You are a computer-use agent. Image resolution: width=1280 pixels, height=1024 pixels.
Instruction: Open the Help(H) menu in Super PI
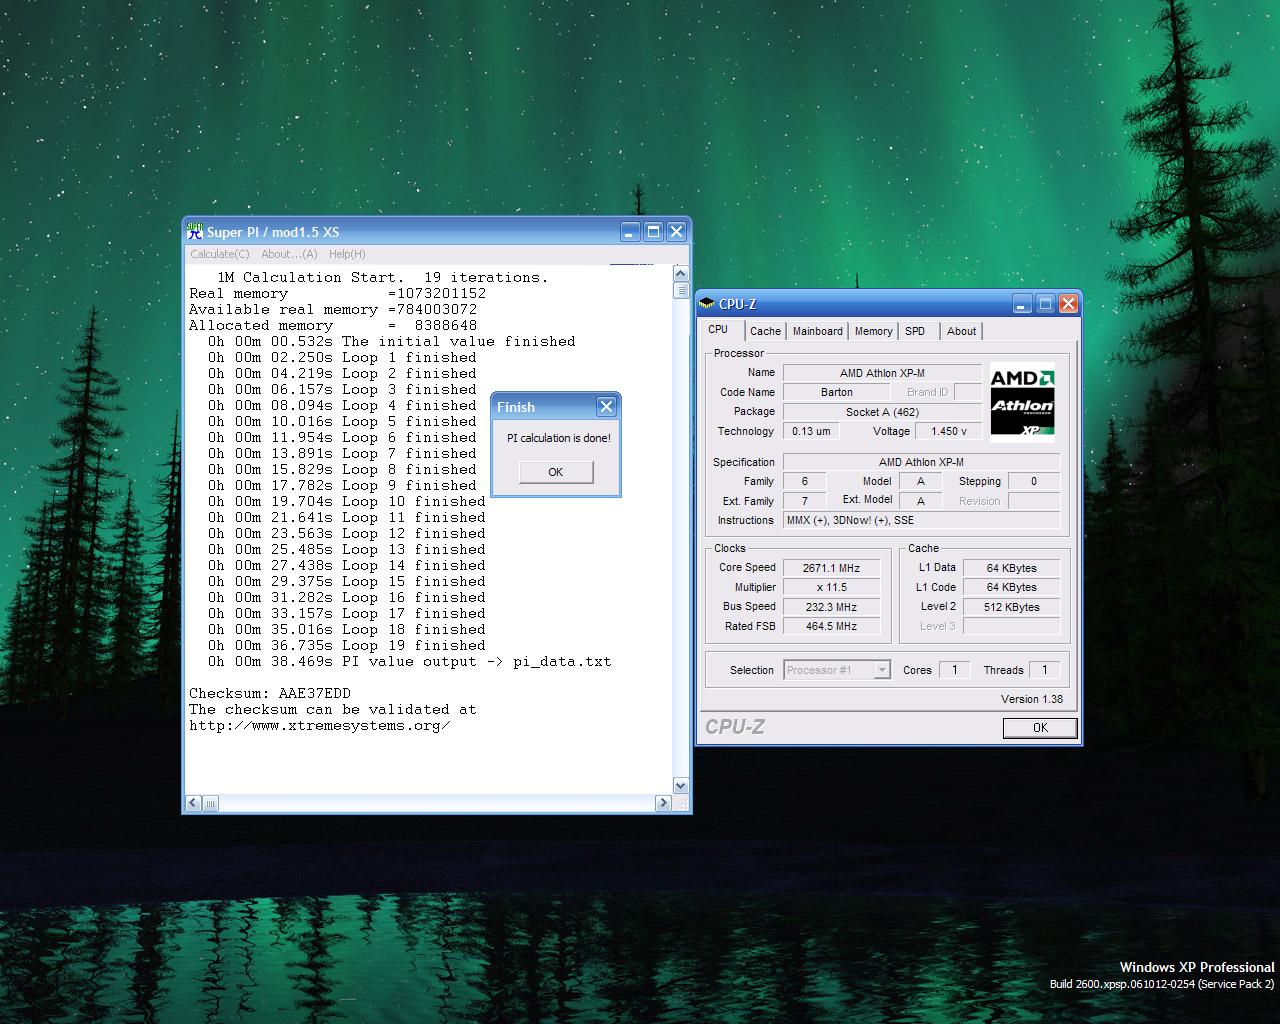(x=347, y=254)
